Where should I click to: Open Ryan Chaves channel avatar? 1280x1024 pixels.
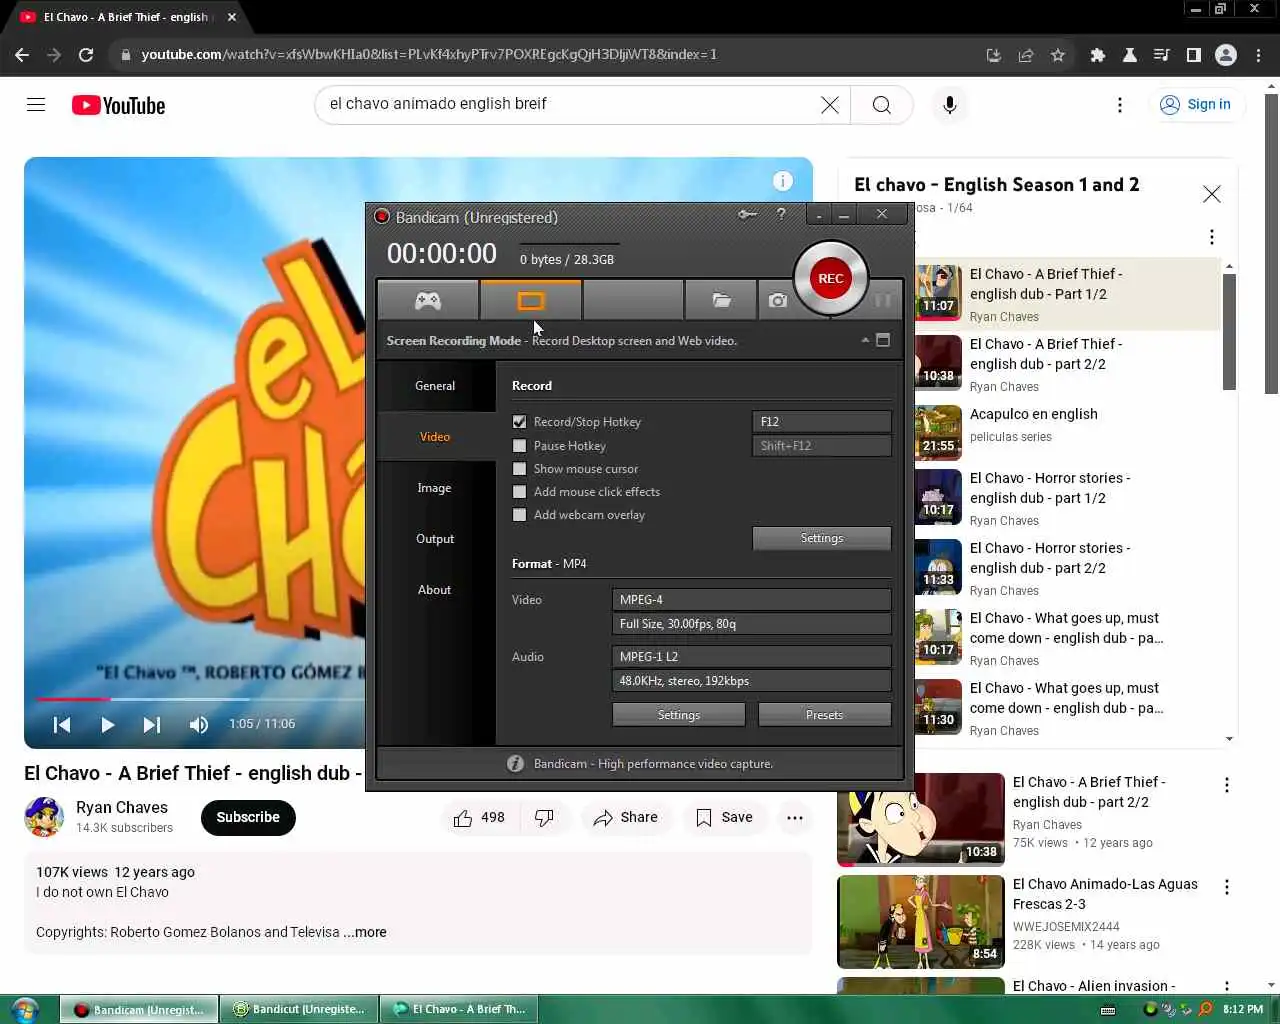44,817
